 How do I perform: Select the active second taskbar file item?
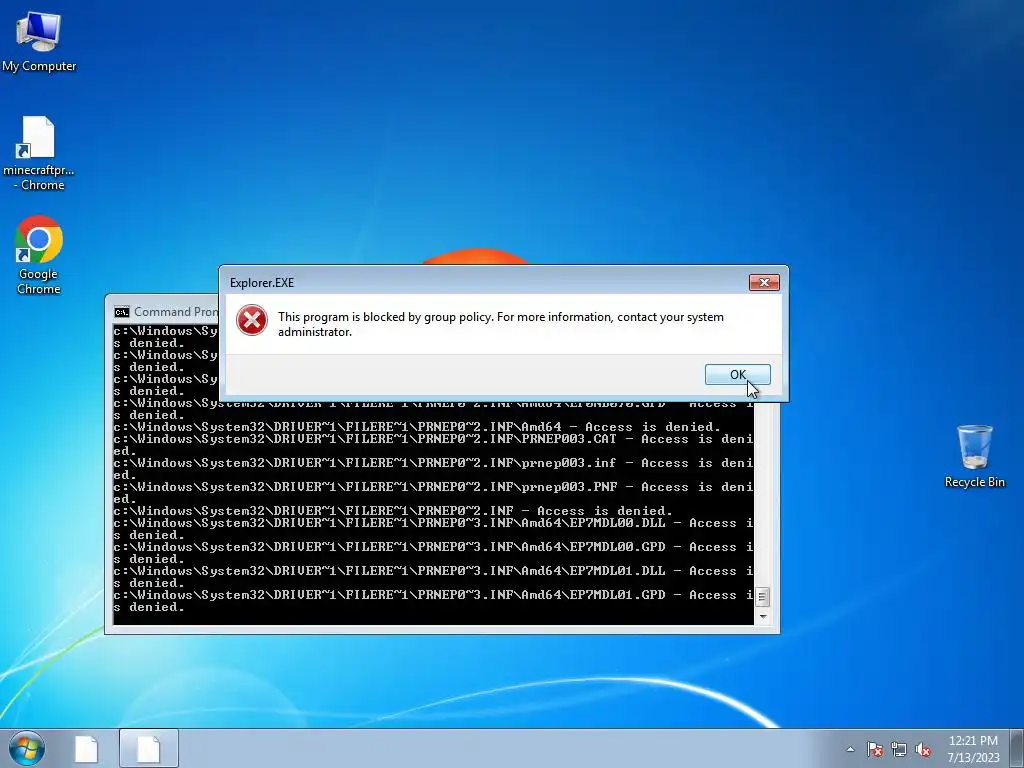148,748
